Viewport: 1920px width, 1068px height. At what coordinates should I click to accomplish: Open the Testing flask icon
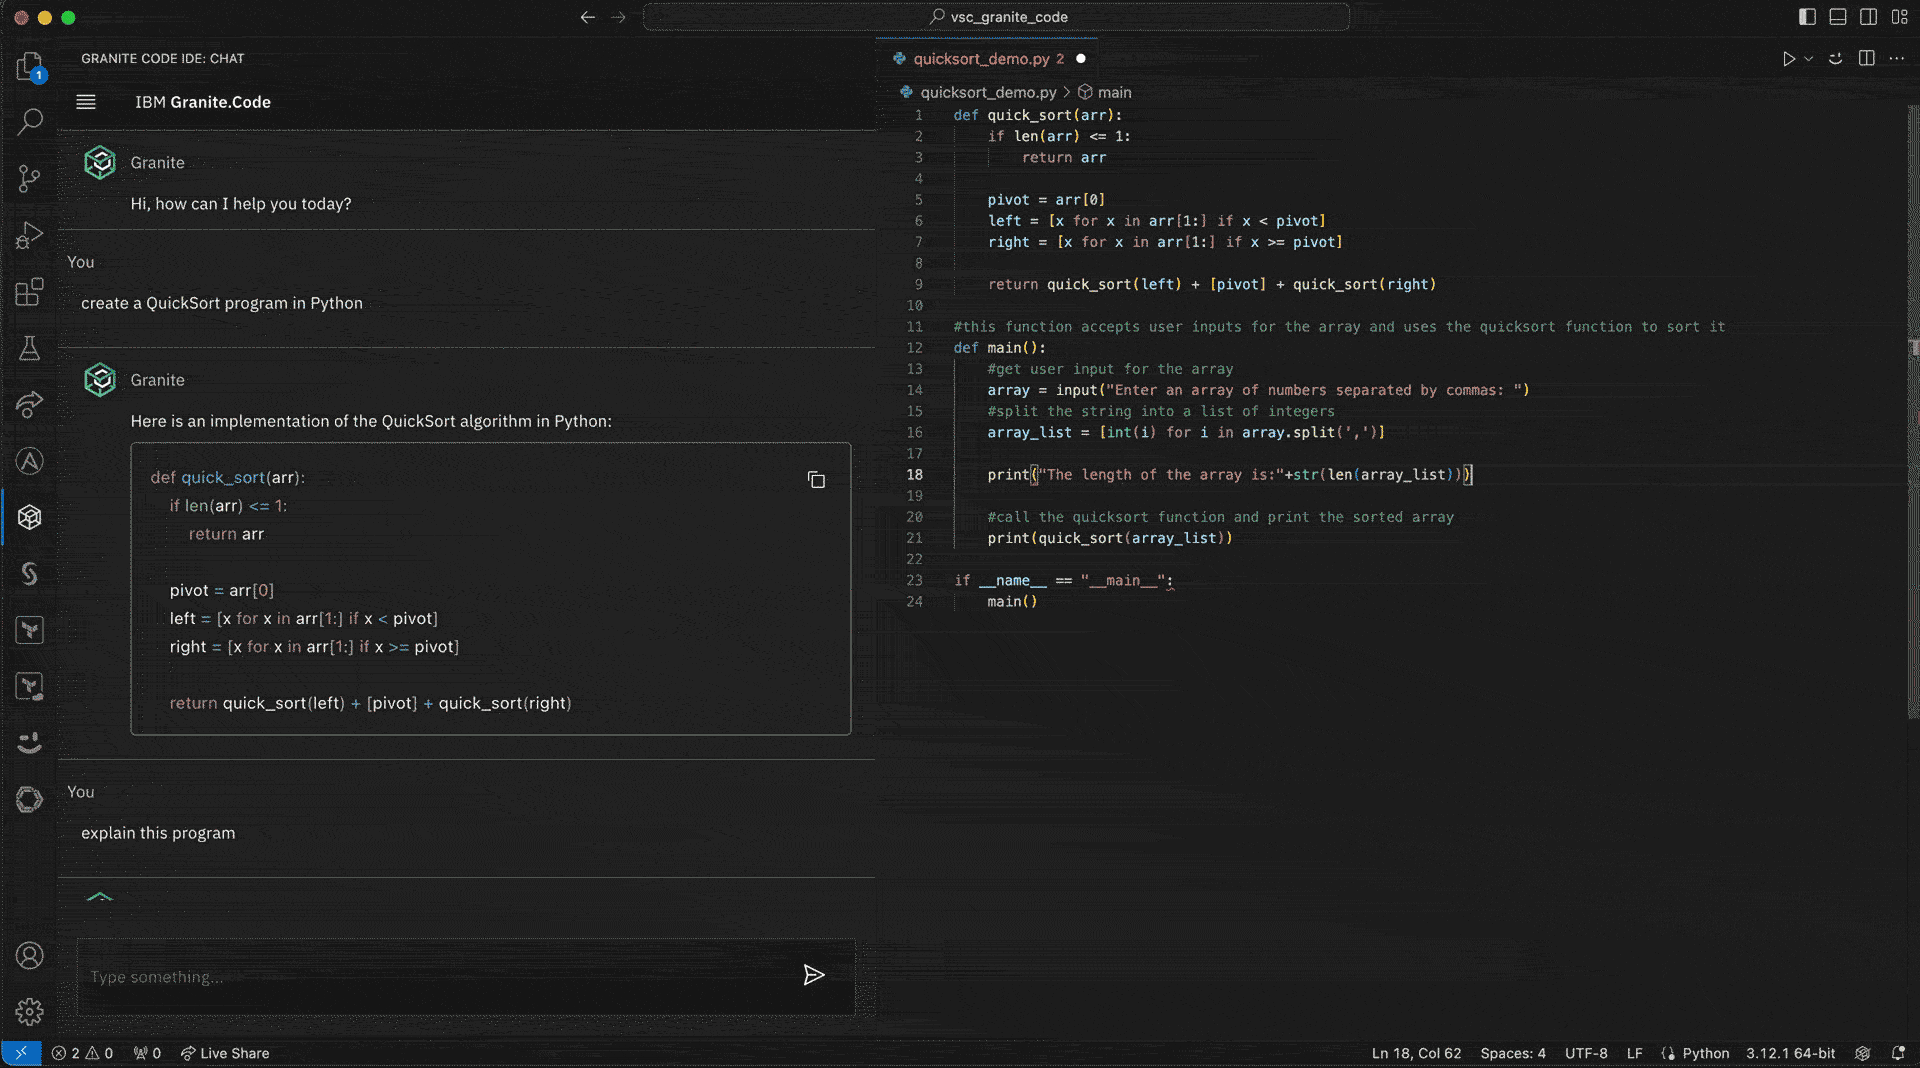[x=29, y=348]
